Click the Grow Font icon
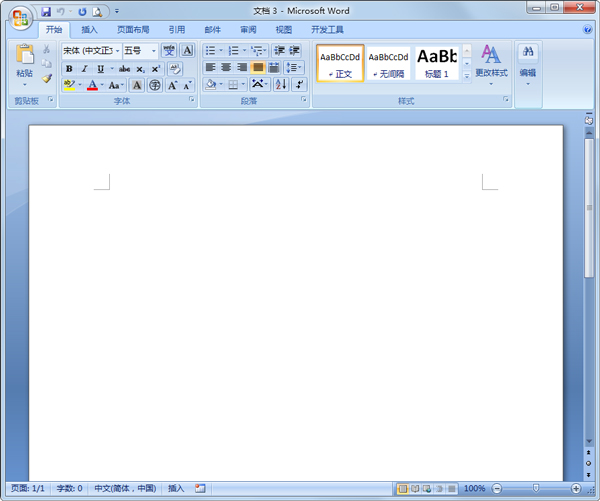600x501 pixels. [x=172, y=86]
